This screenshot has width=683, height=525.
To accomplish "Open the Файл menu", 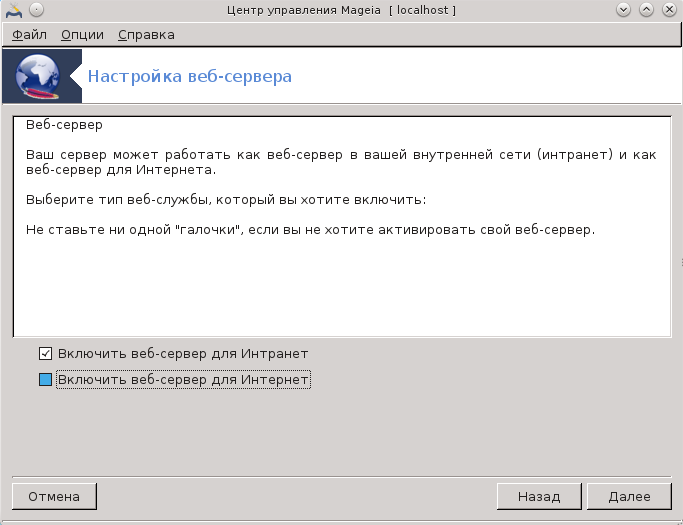I will coord(29,34).
